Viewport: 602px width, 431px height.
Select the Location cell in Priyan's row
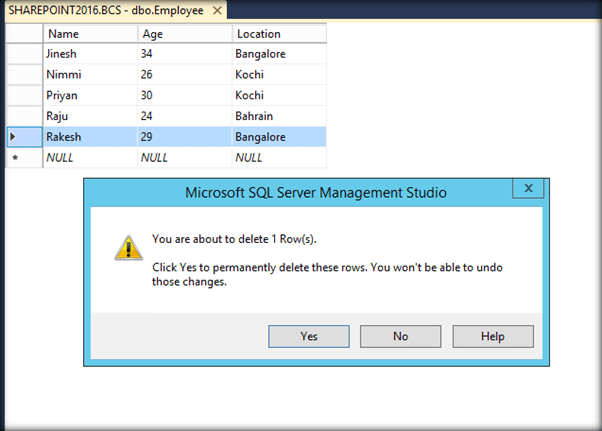278,95
